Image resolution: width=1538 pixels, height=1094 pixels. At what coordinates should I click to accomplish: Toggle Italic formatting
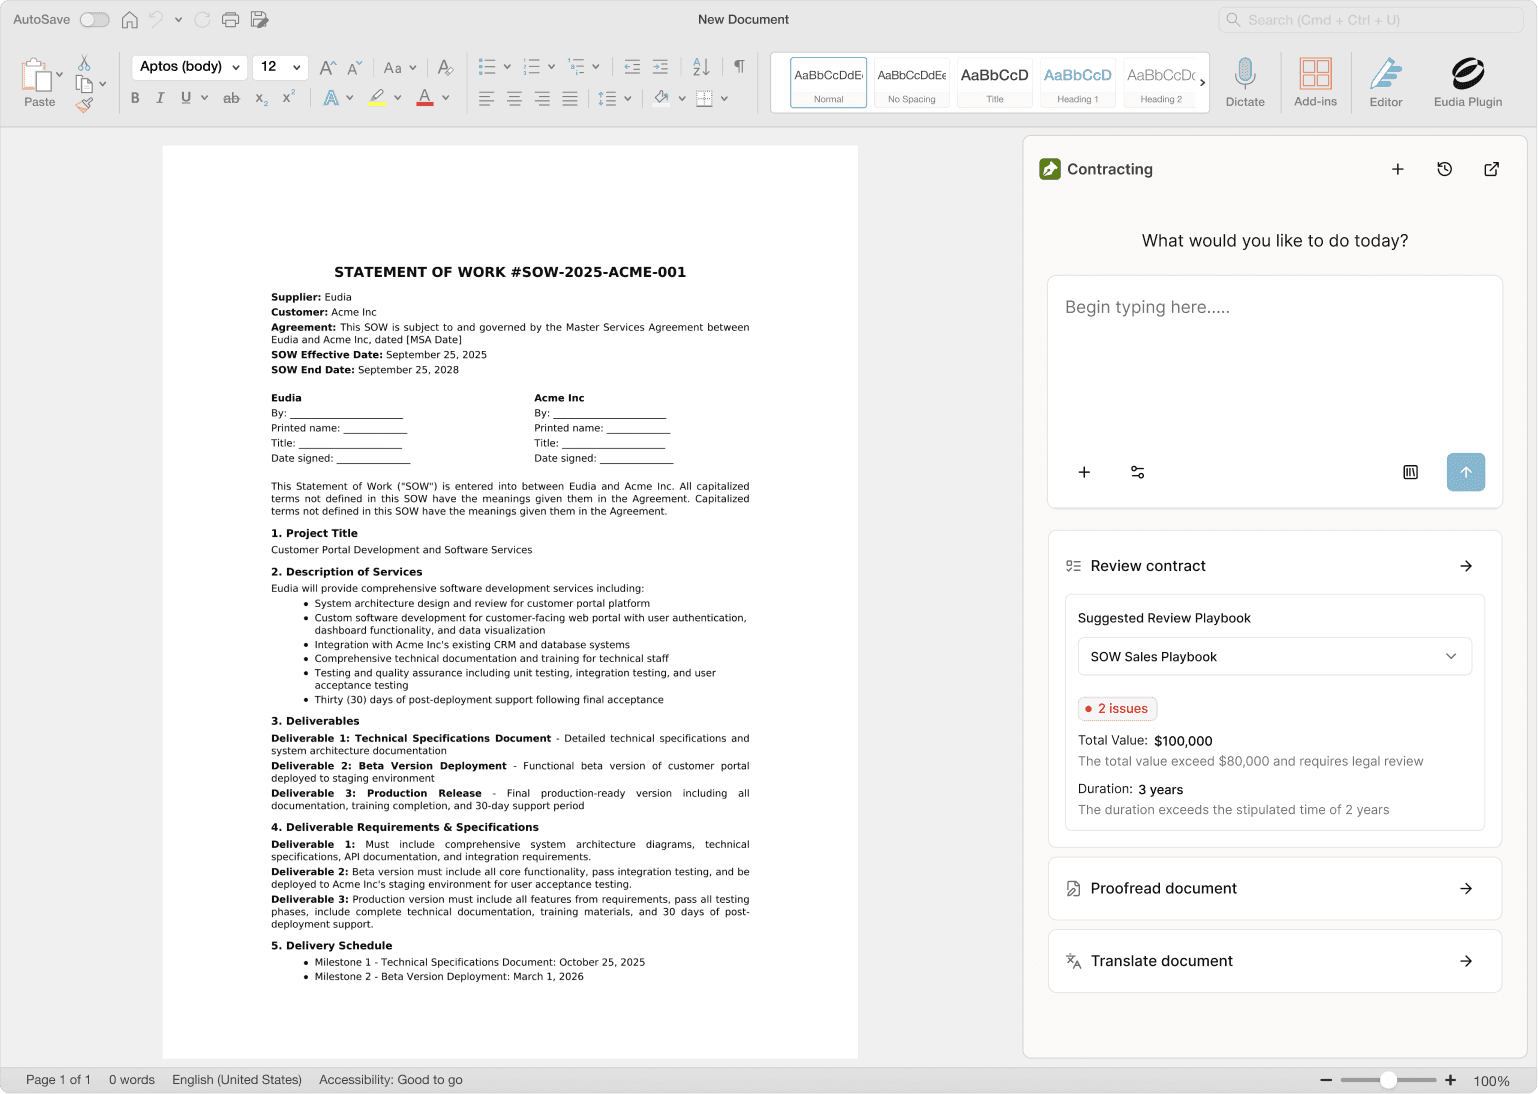pyautogui.click(x=160, y=98)
